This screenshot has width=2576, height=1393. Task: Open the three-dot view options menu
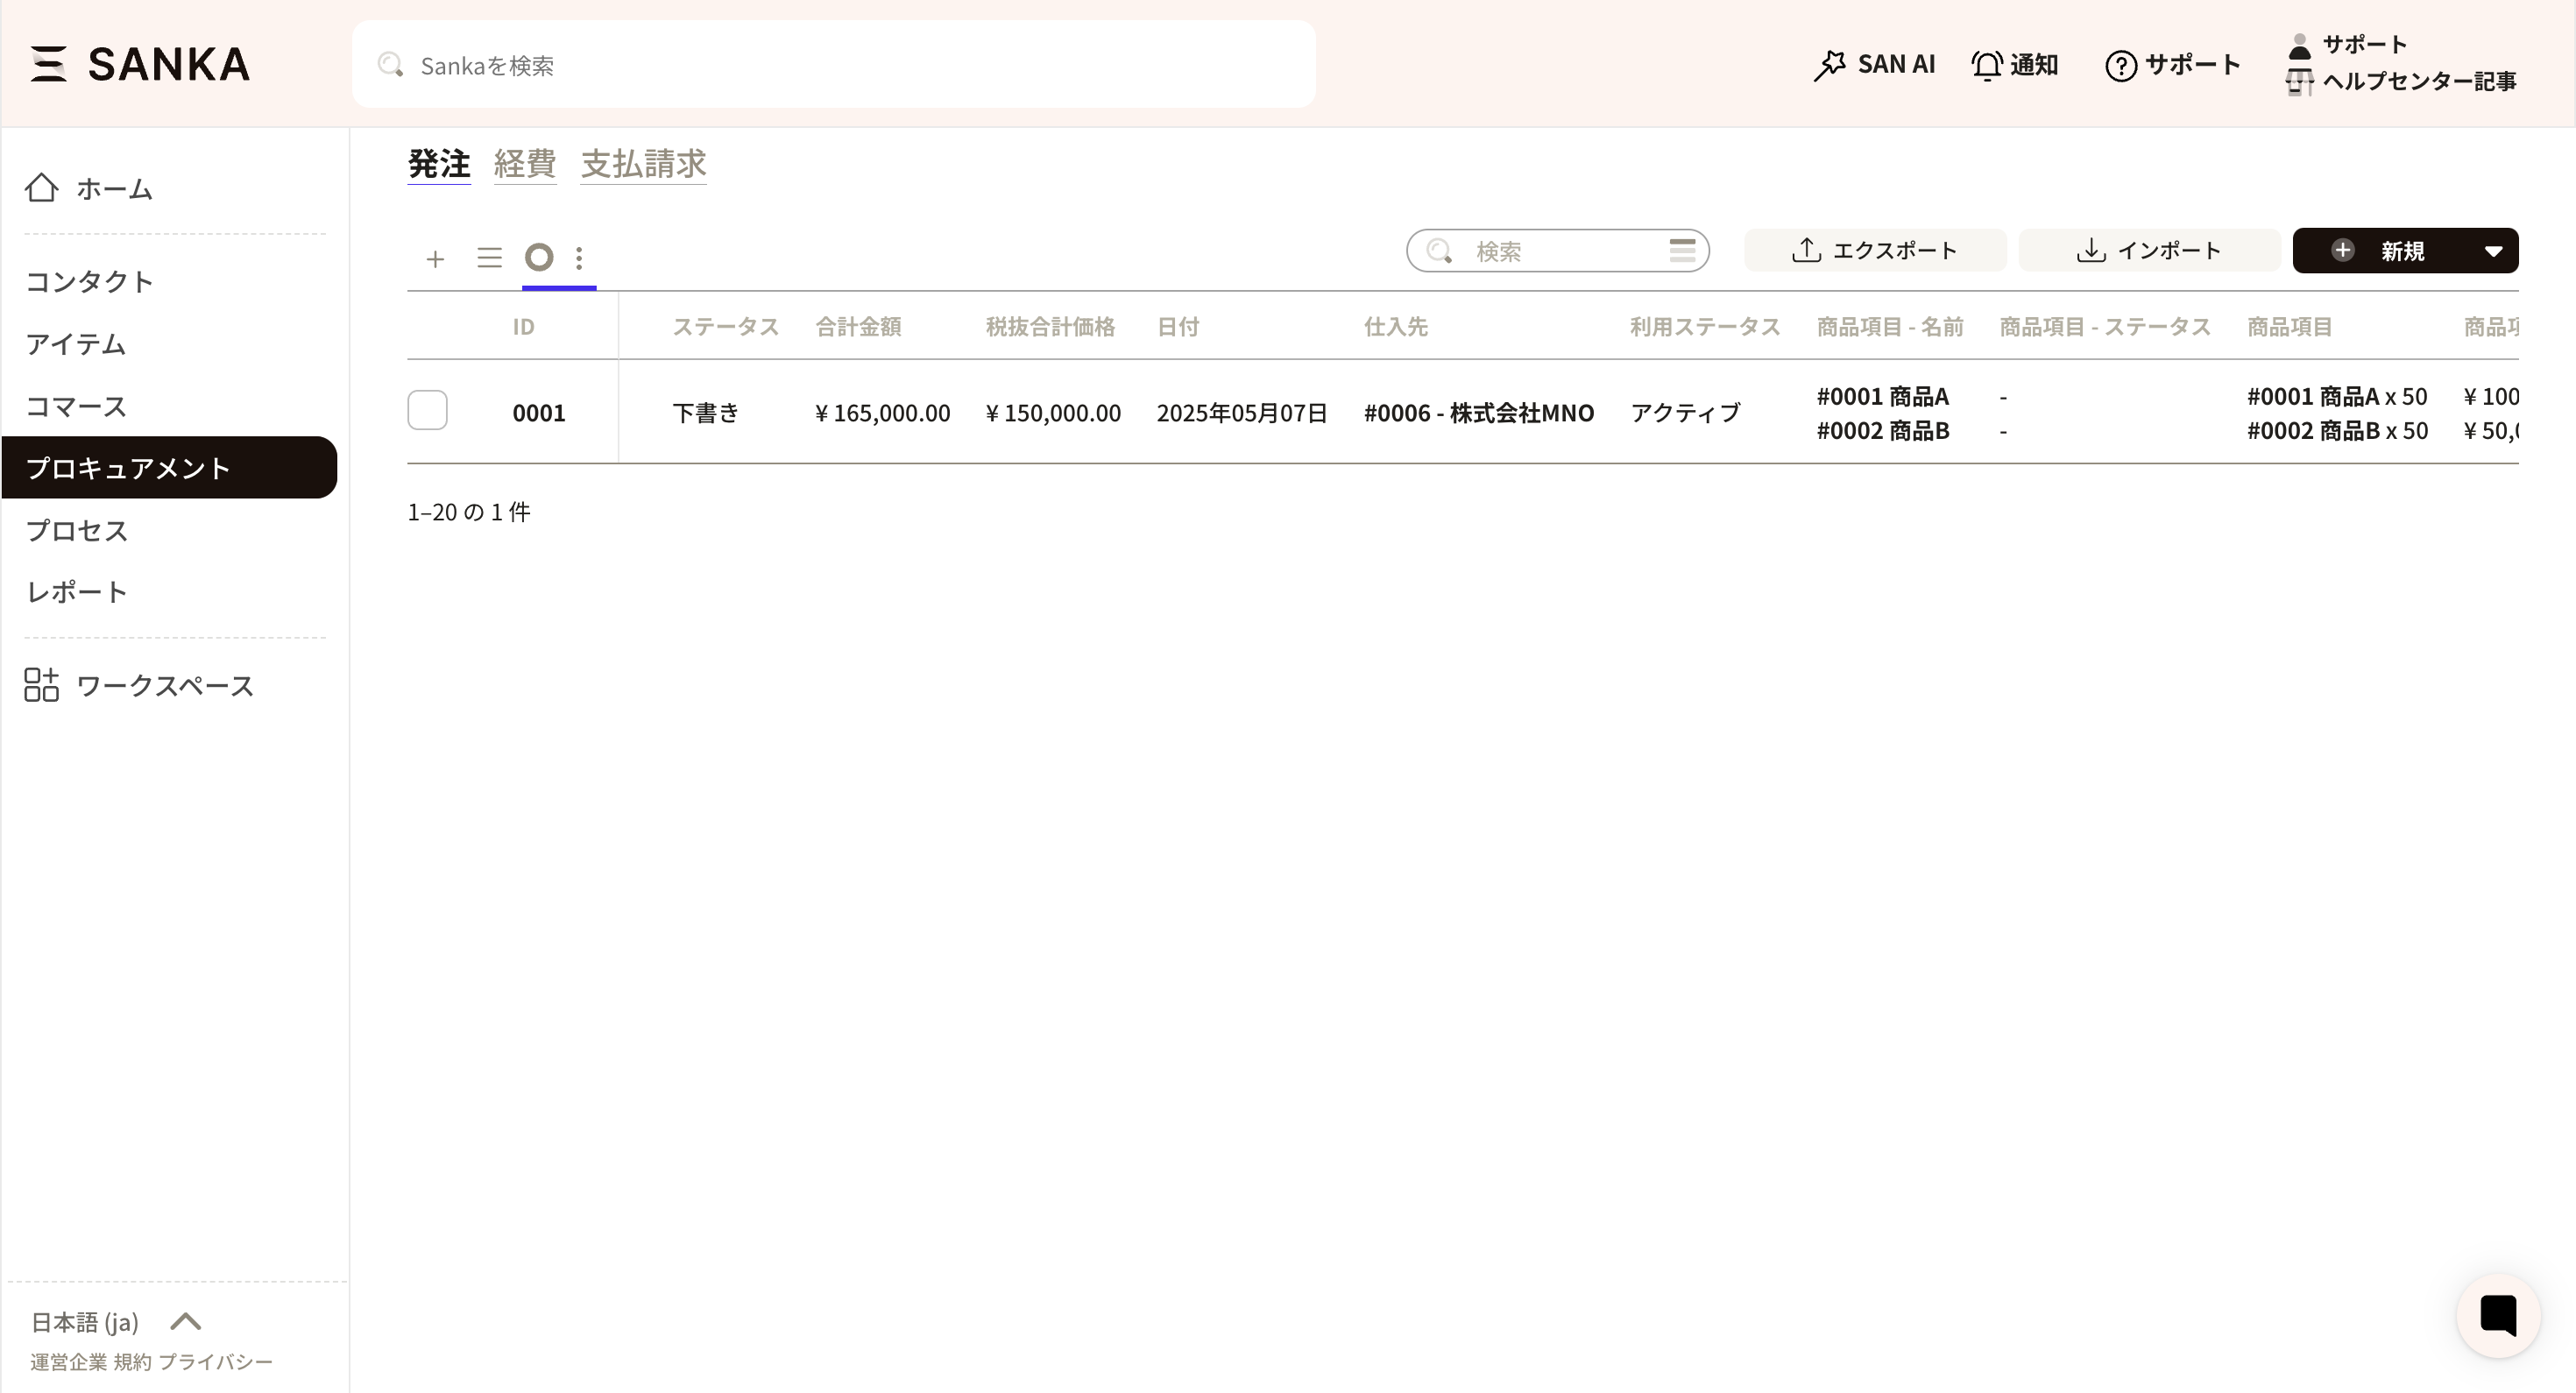(579, 258)
